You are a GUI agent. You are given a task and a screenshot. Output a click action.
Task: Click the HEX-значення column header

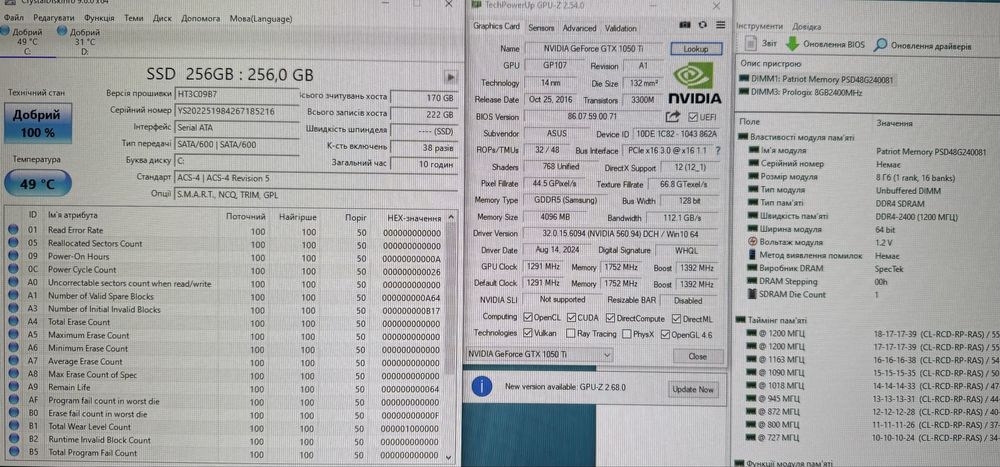415,218
